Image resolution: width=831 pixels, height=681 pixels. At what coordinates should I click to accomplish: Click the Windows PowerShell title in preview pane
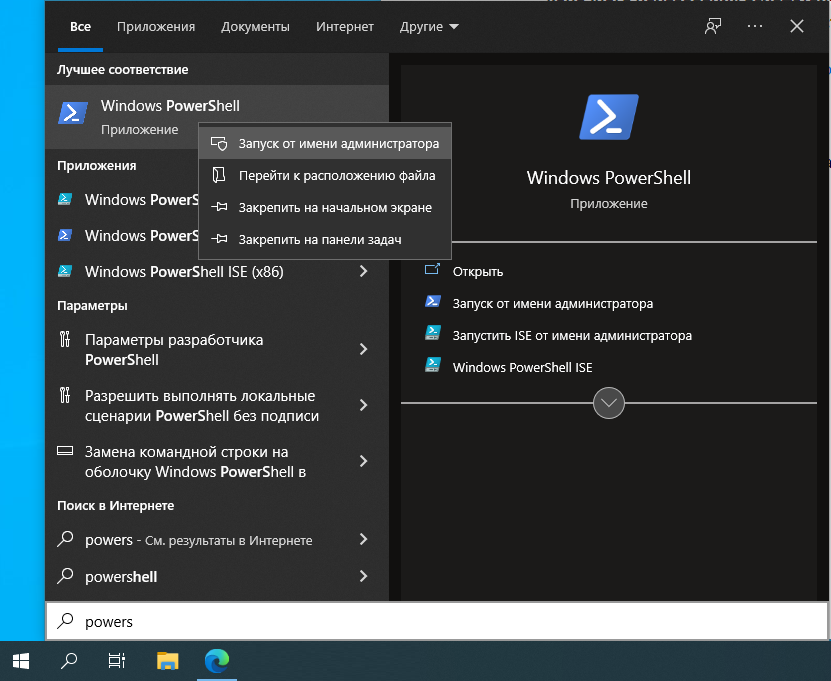[x=608, y=178]
